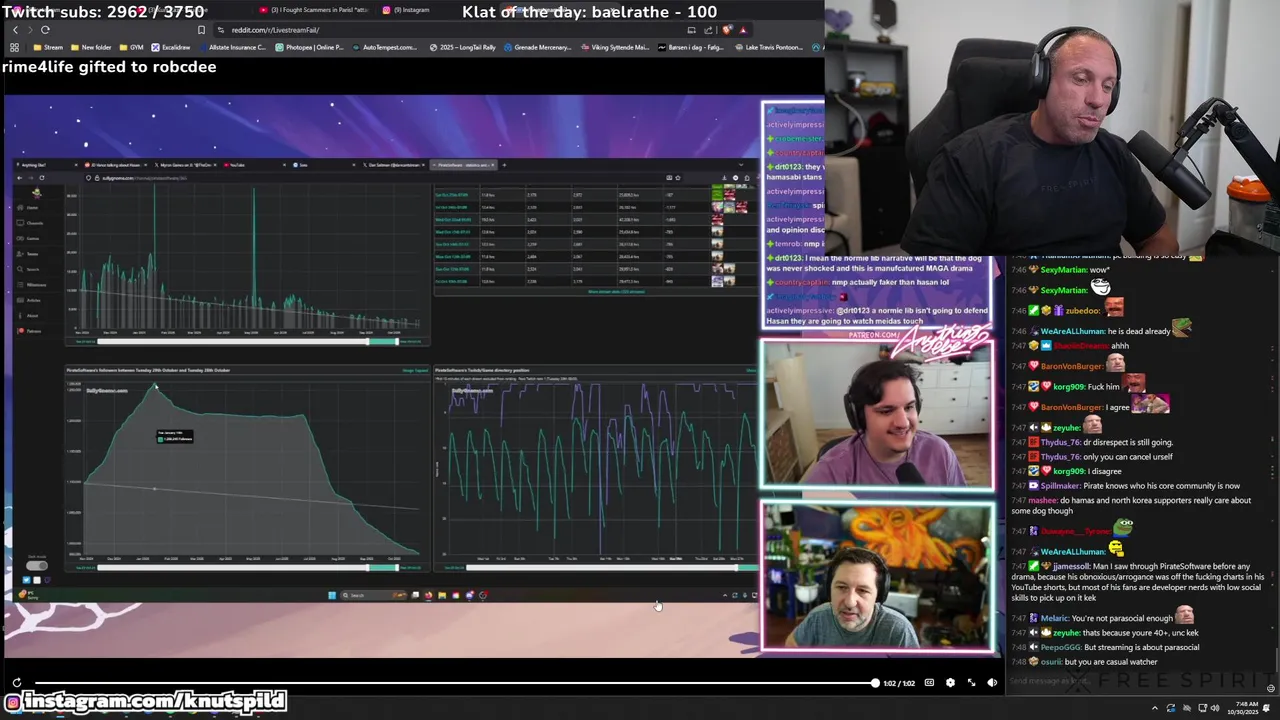
Task: Click the Send message chat input
Action: coord(1135,681)
